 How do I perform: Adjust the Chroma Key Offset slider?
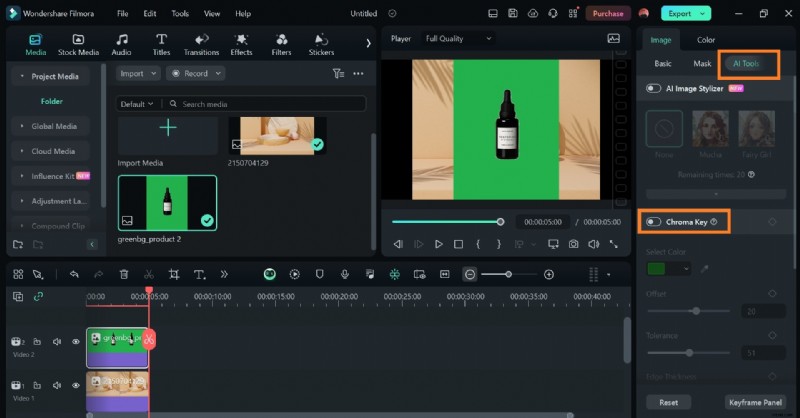696,311
